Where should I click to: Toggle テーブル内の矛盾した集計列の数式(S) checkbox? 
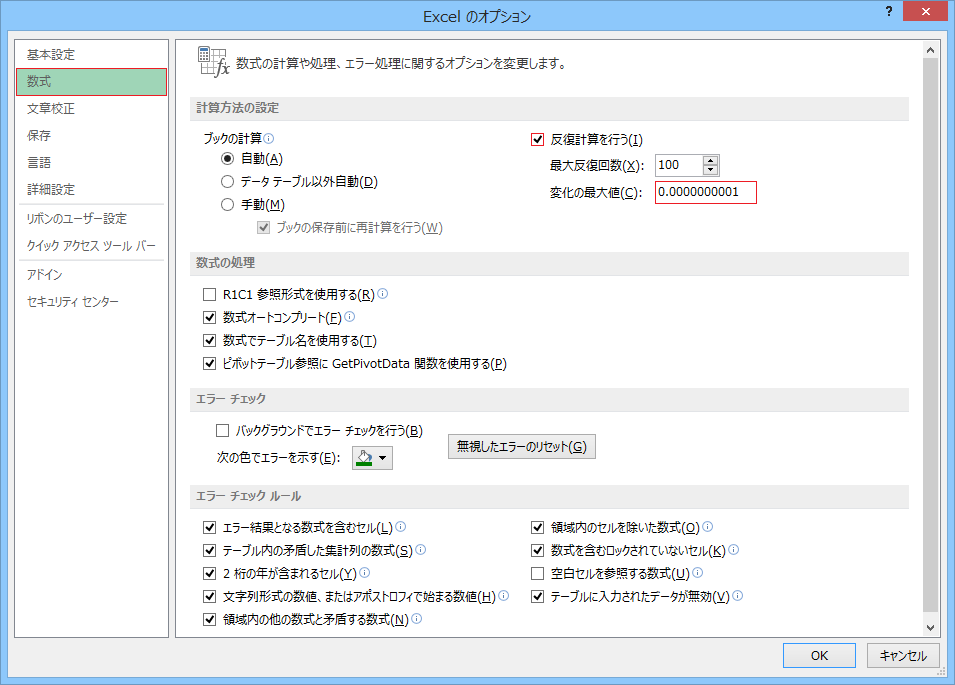click(210, 550)
